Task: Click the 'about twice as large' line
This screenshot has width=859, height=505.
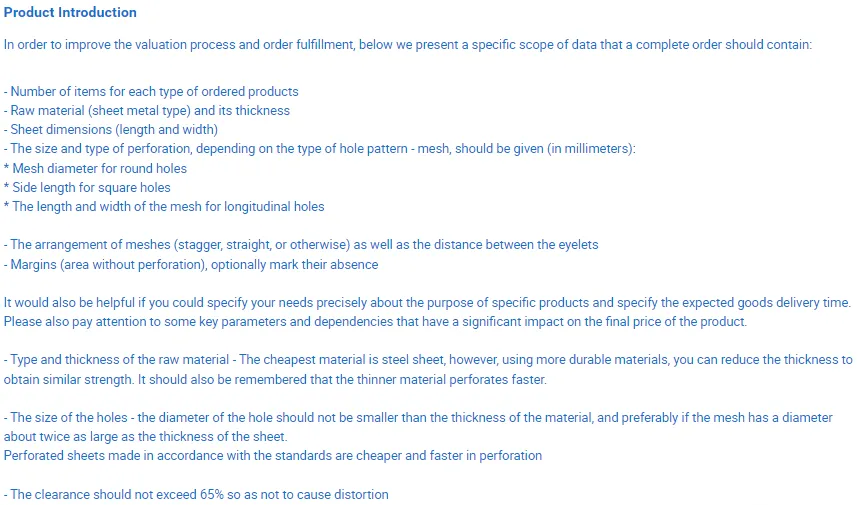Action: click(147, 436)
